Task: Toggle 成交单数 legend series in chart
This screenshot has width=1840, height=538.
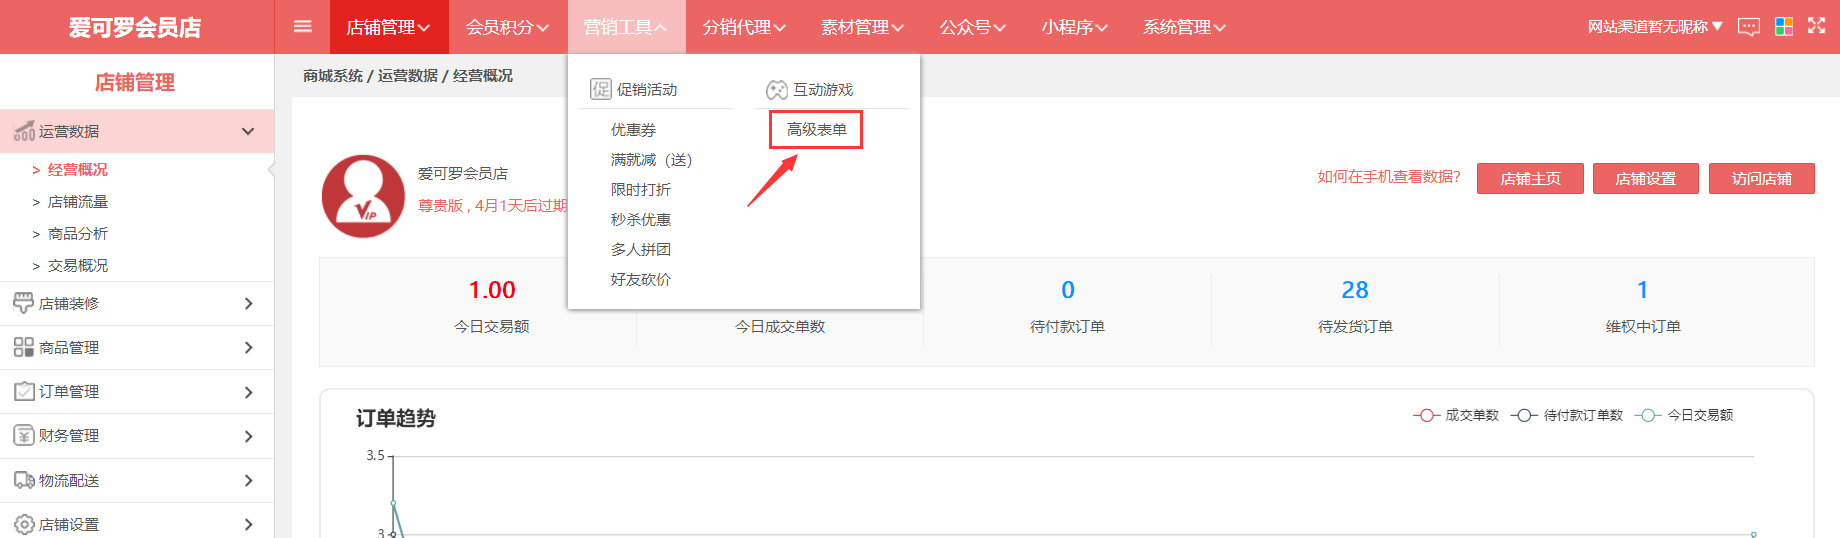Action: pyautogui.click(x=1456, y=415)
